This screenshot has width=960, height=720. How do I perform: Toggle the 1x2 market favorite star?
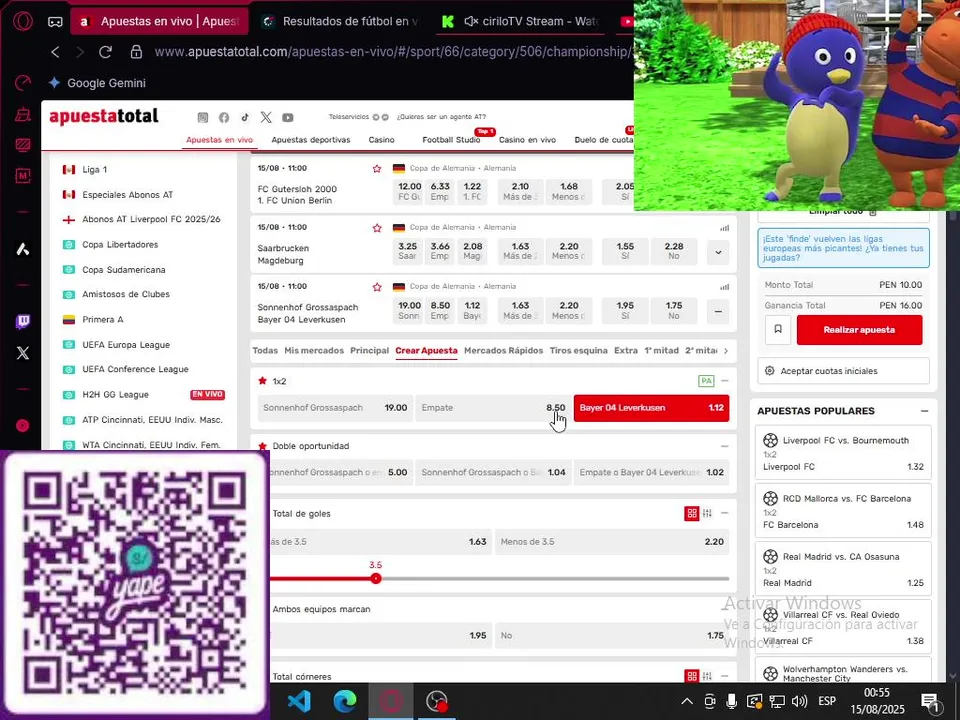click(x=263, y=381)
